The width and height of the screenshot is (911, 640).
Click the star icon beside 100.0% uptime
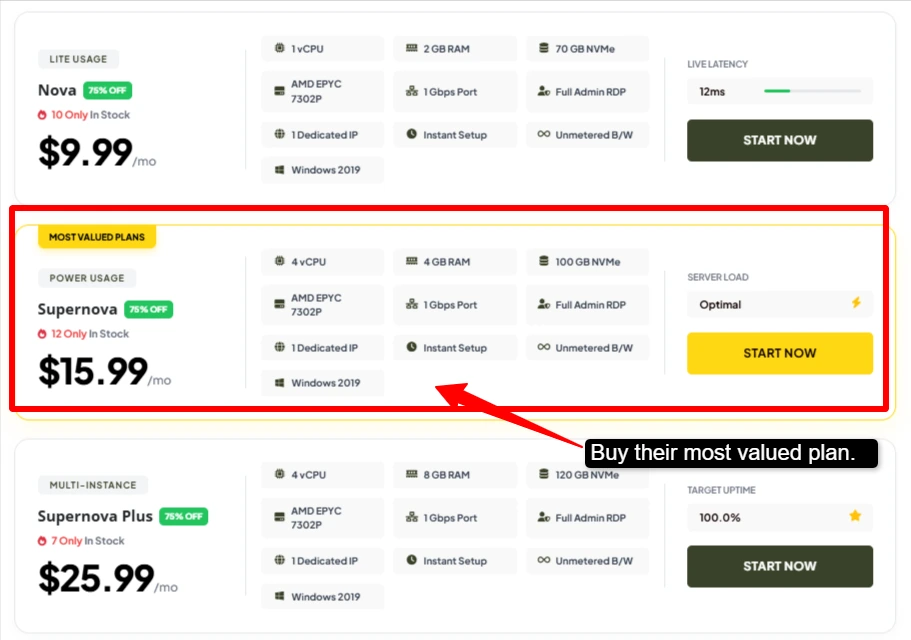[x=855, y=516]
